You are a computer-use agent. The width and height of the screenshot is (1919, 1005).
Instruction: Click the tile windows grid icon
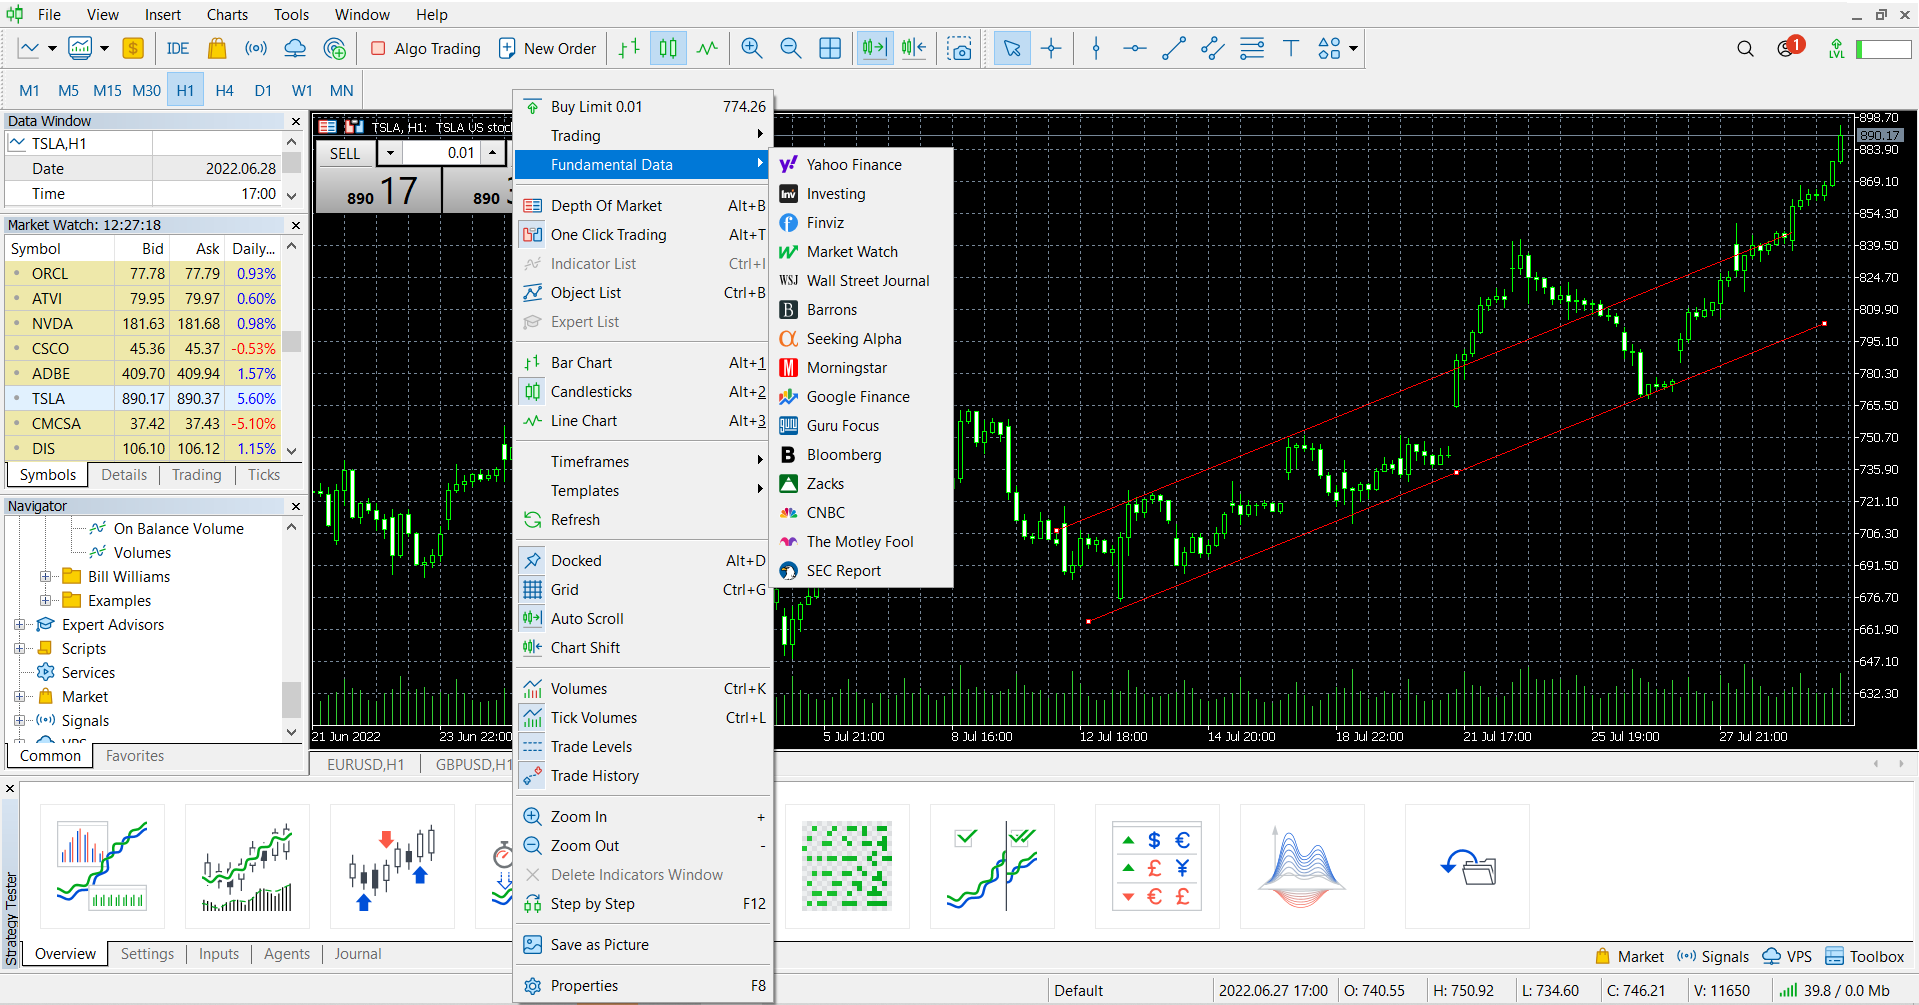coord(830,48)
